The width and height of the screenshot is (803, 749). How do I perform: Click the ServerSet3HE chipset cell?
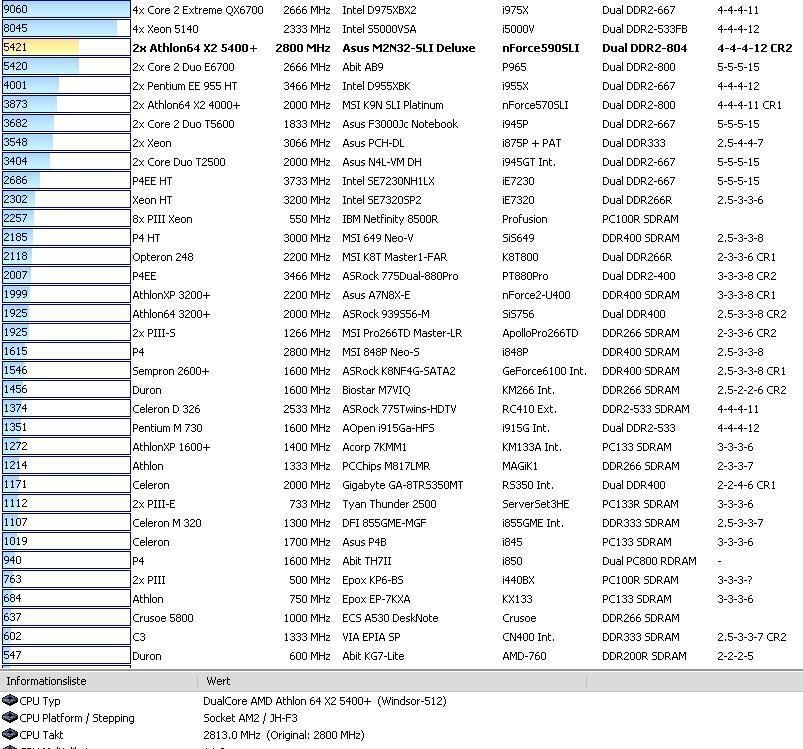535,504
